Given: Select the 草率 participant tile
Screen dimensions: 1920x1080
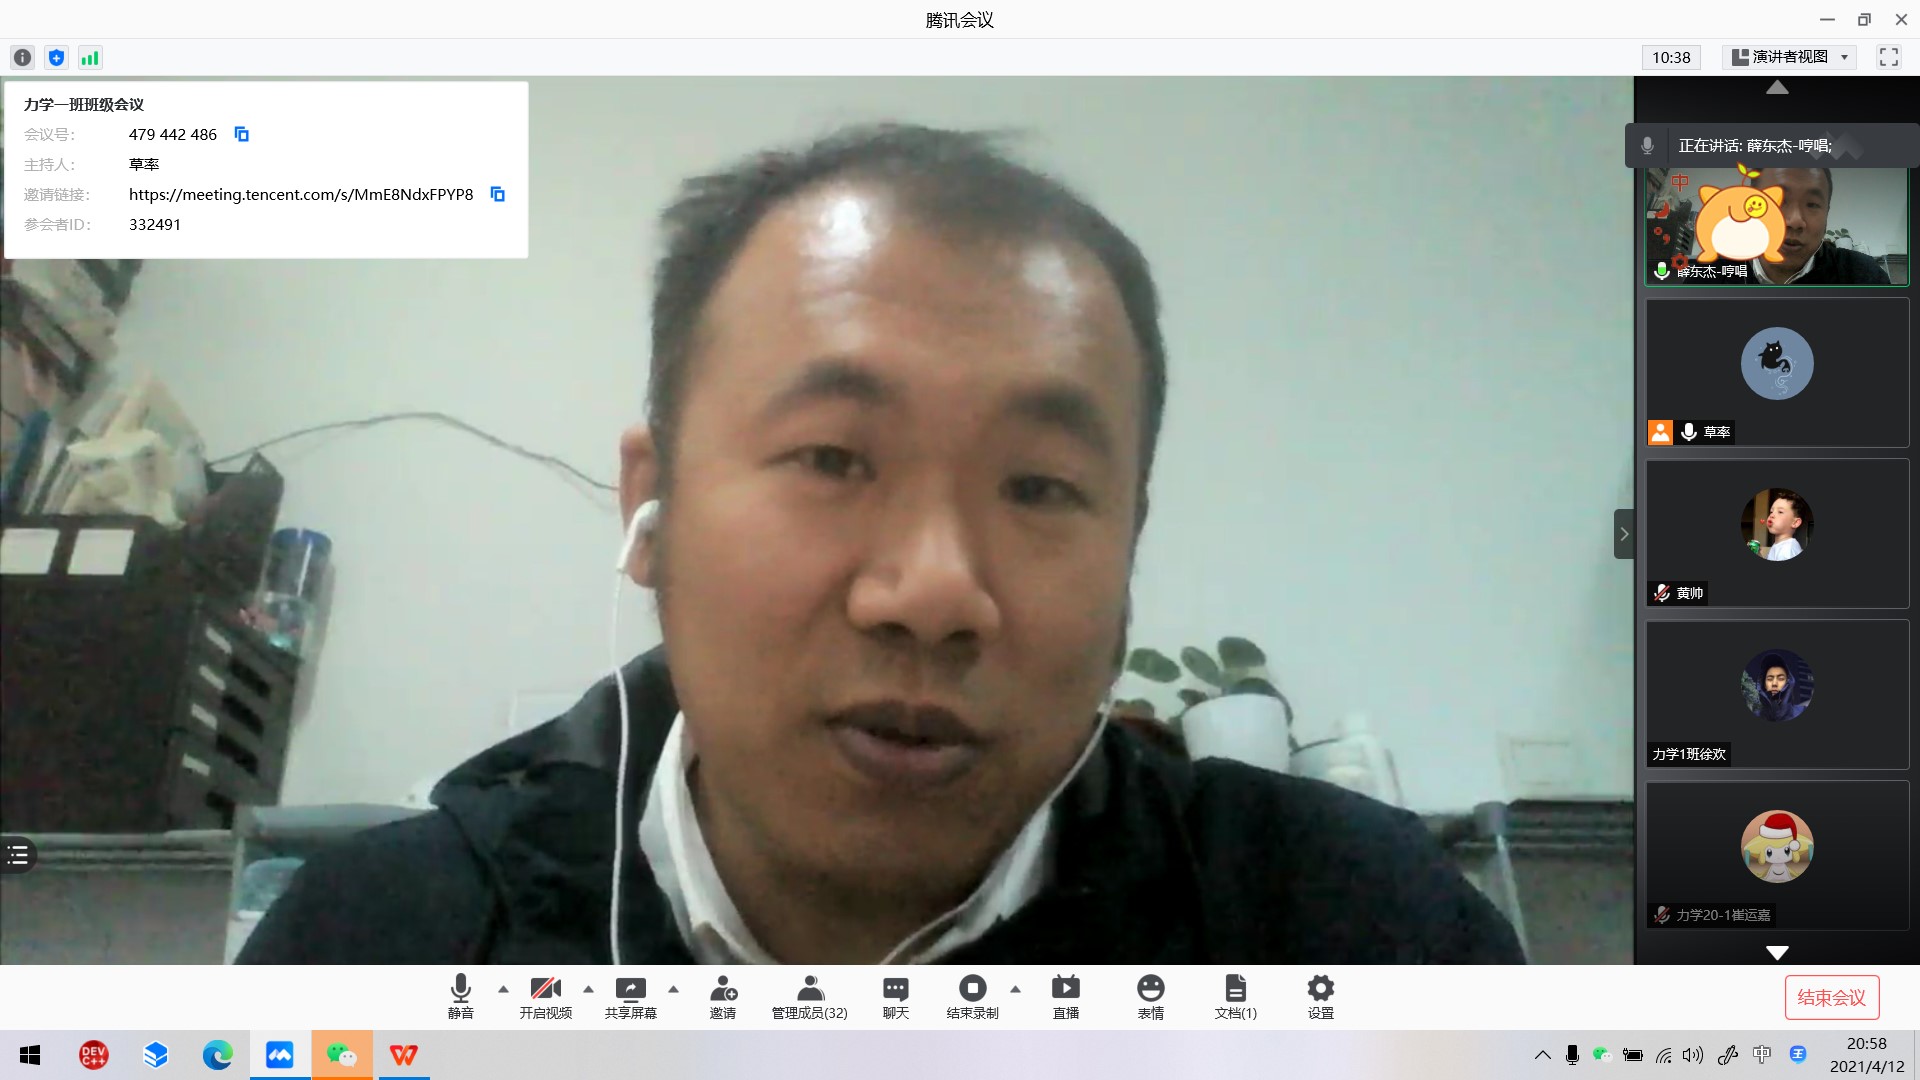Looking at the screenshot, I should pos(1777,372).
